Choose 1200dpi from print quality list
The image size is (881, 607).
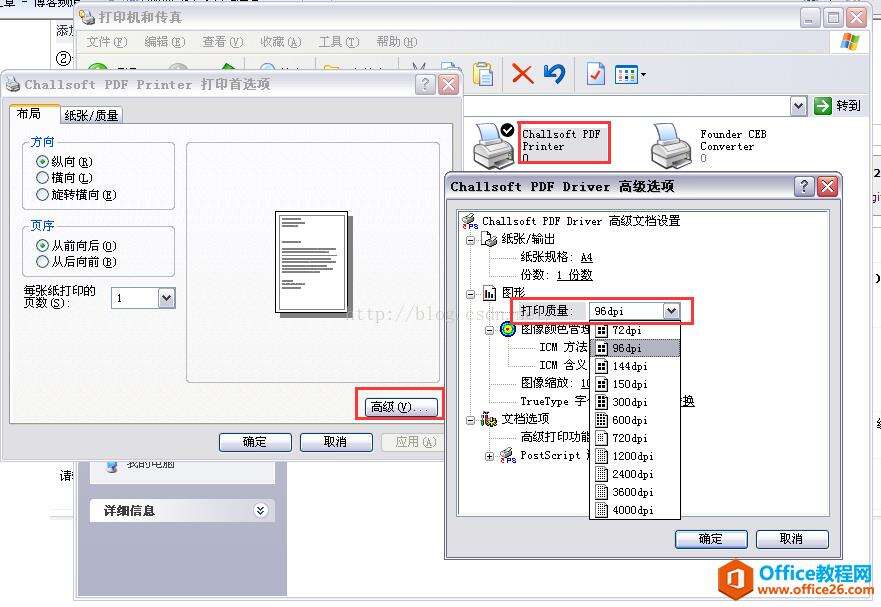point(634,456)
